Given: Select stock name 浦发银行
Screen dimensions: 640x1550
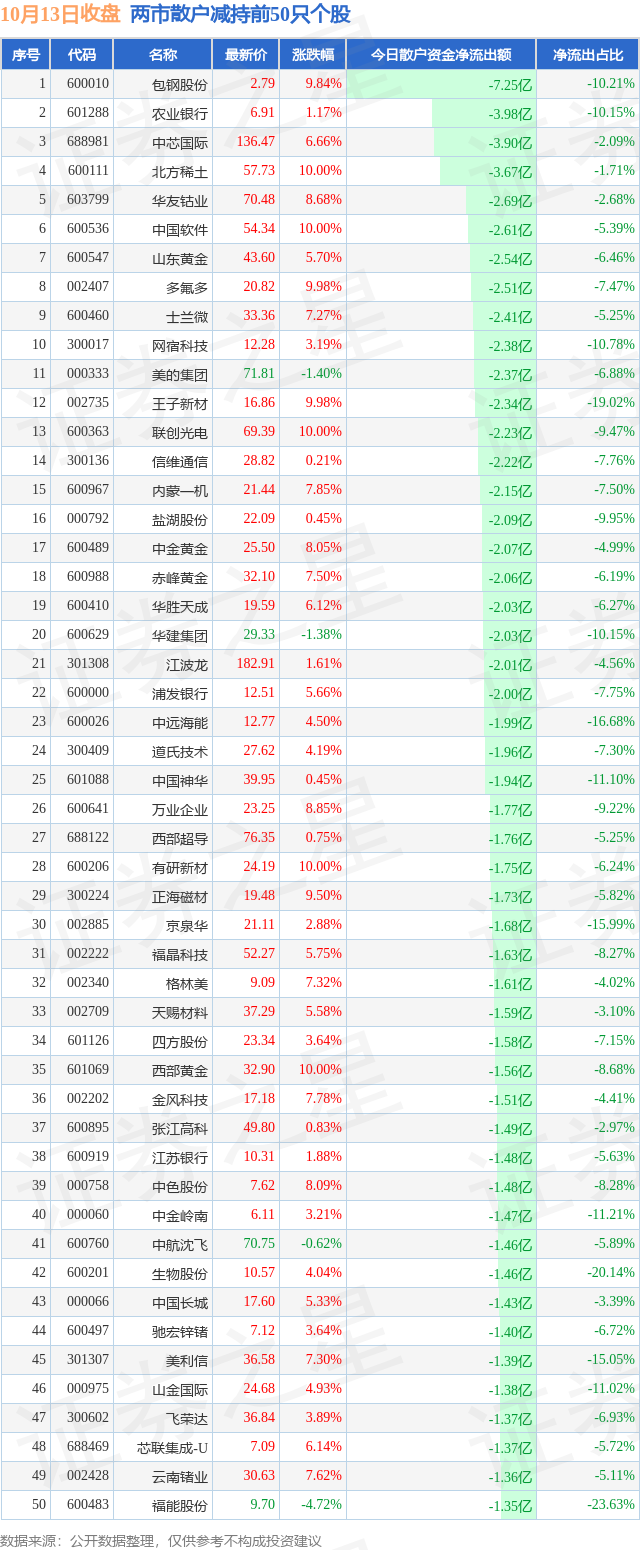Looking at the screenshot, I should [180, 694].
